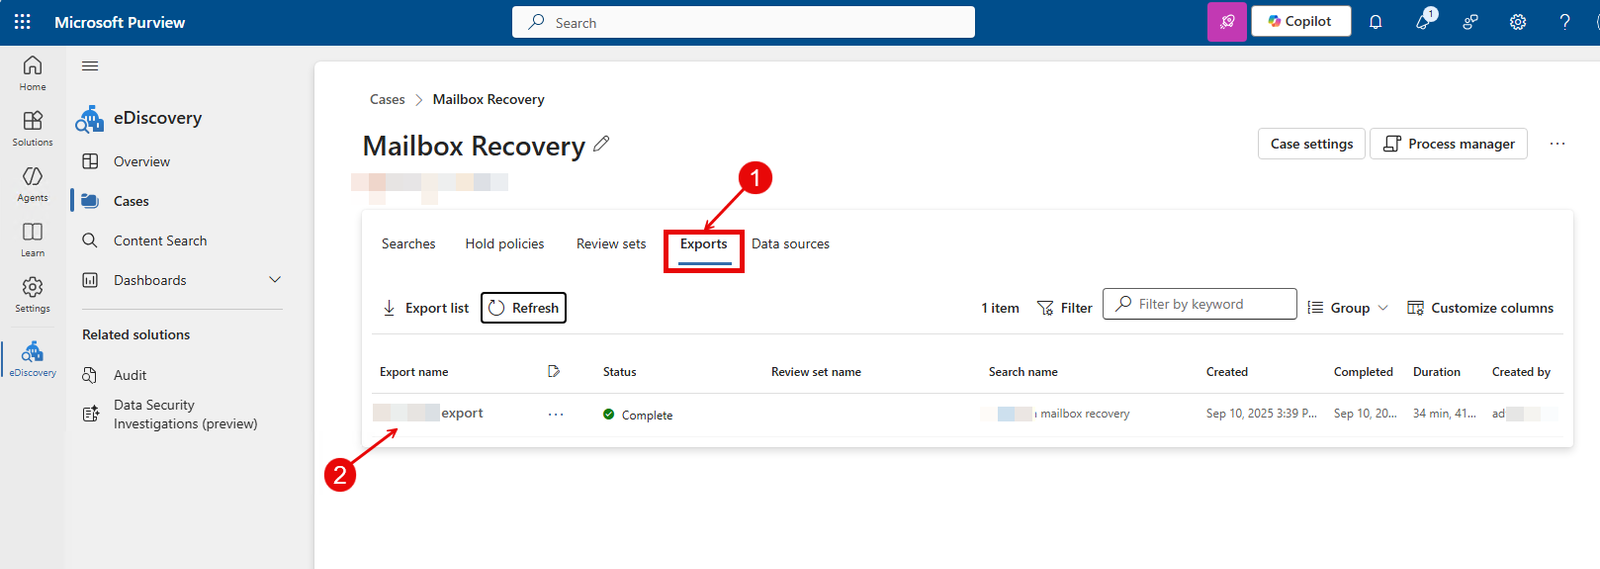
Task: Click the pencil icon to rename case
Action: [601, 144]
